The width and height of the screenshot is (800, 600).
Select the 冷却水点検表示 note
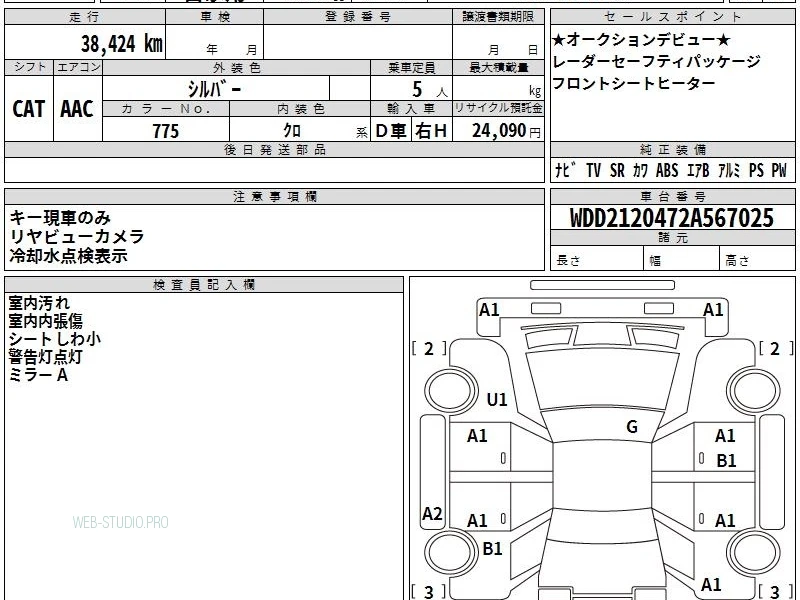[x=68, y=256]
